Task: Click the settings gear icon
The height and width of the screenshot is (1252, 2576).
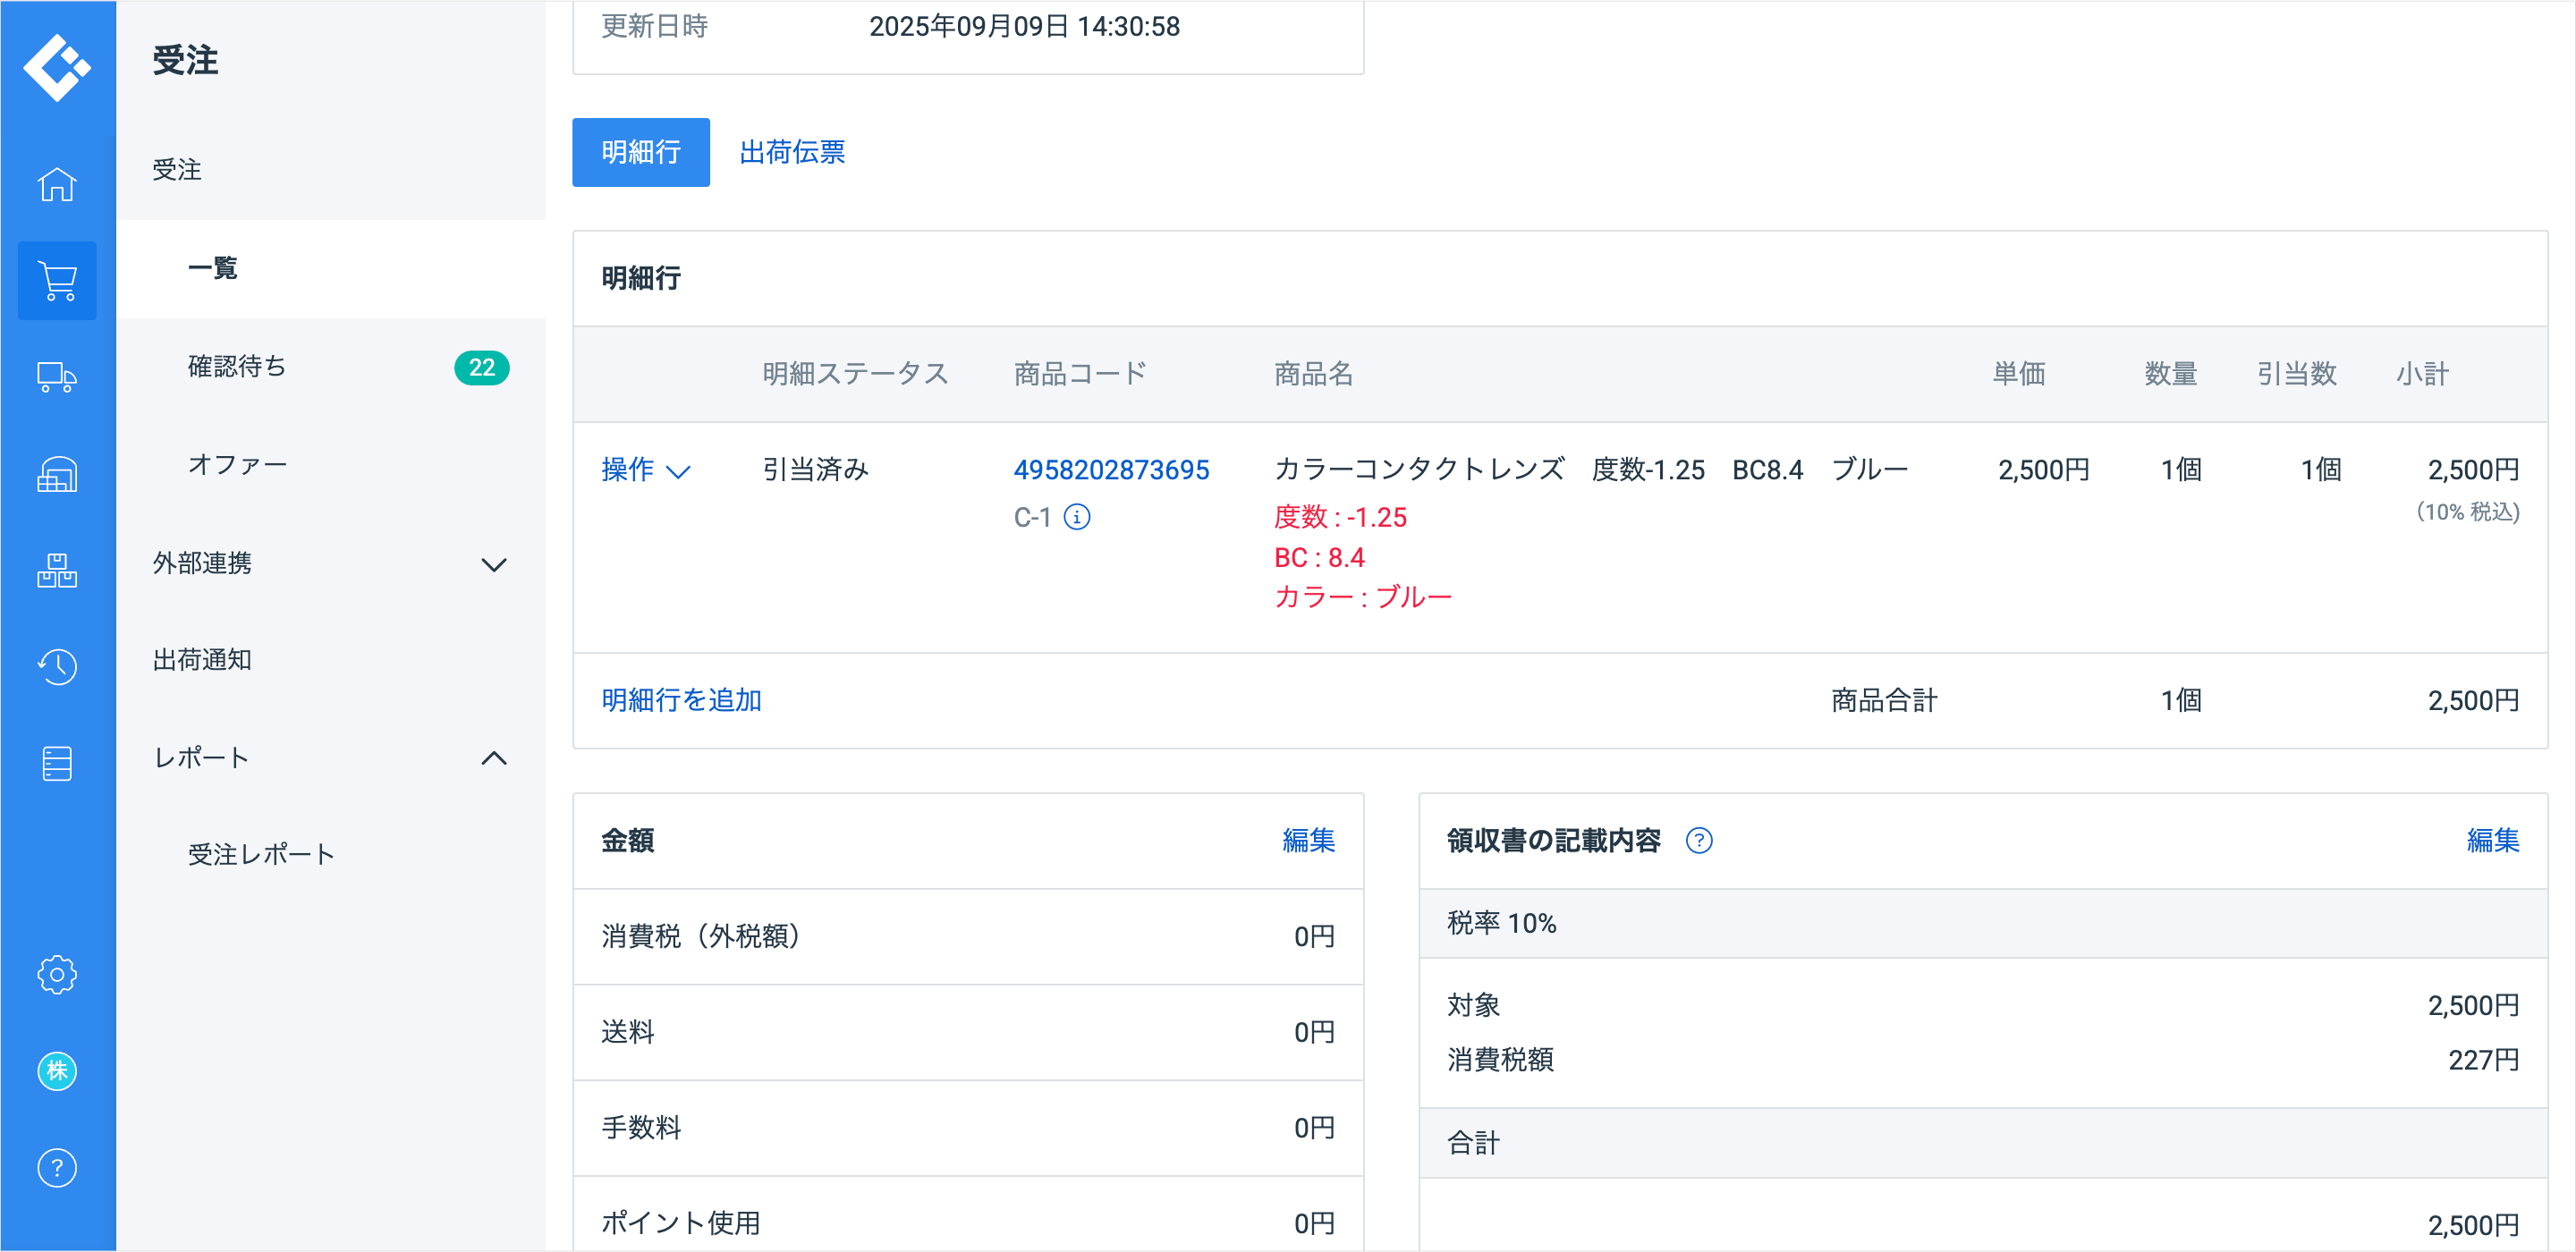Action: coord(57,974)
